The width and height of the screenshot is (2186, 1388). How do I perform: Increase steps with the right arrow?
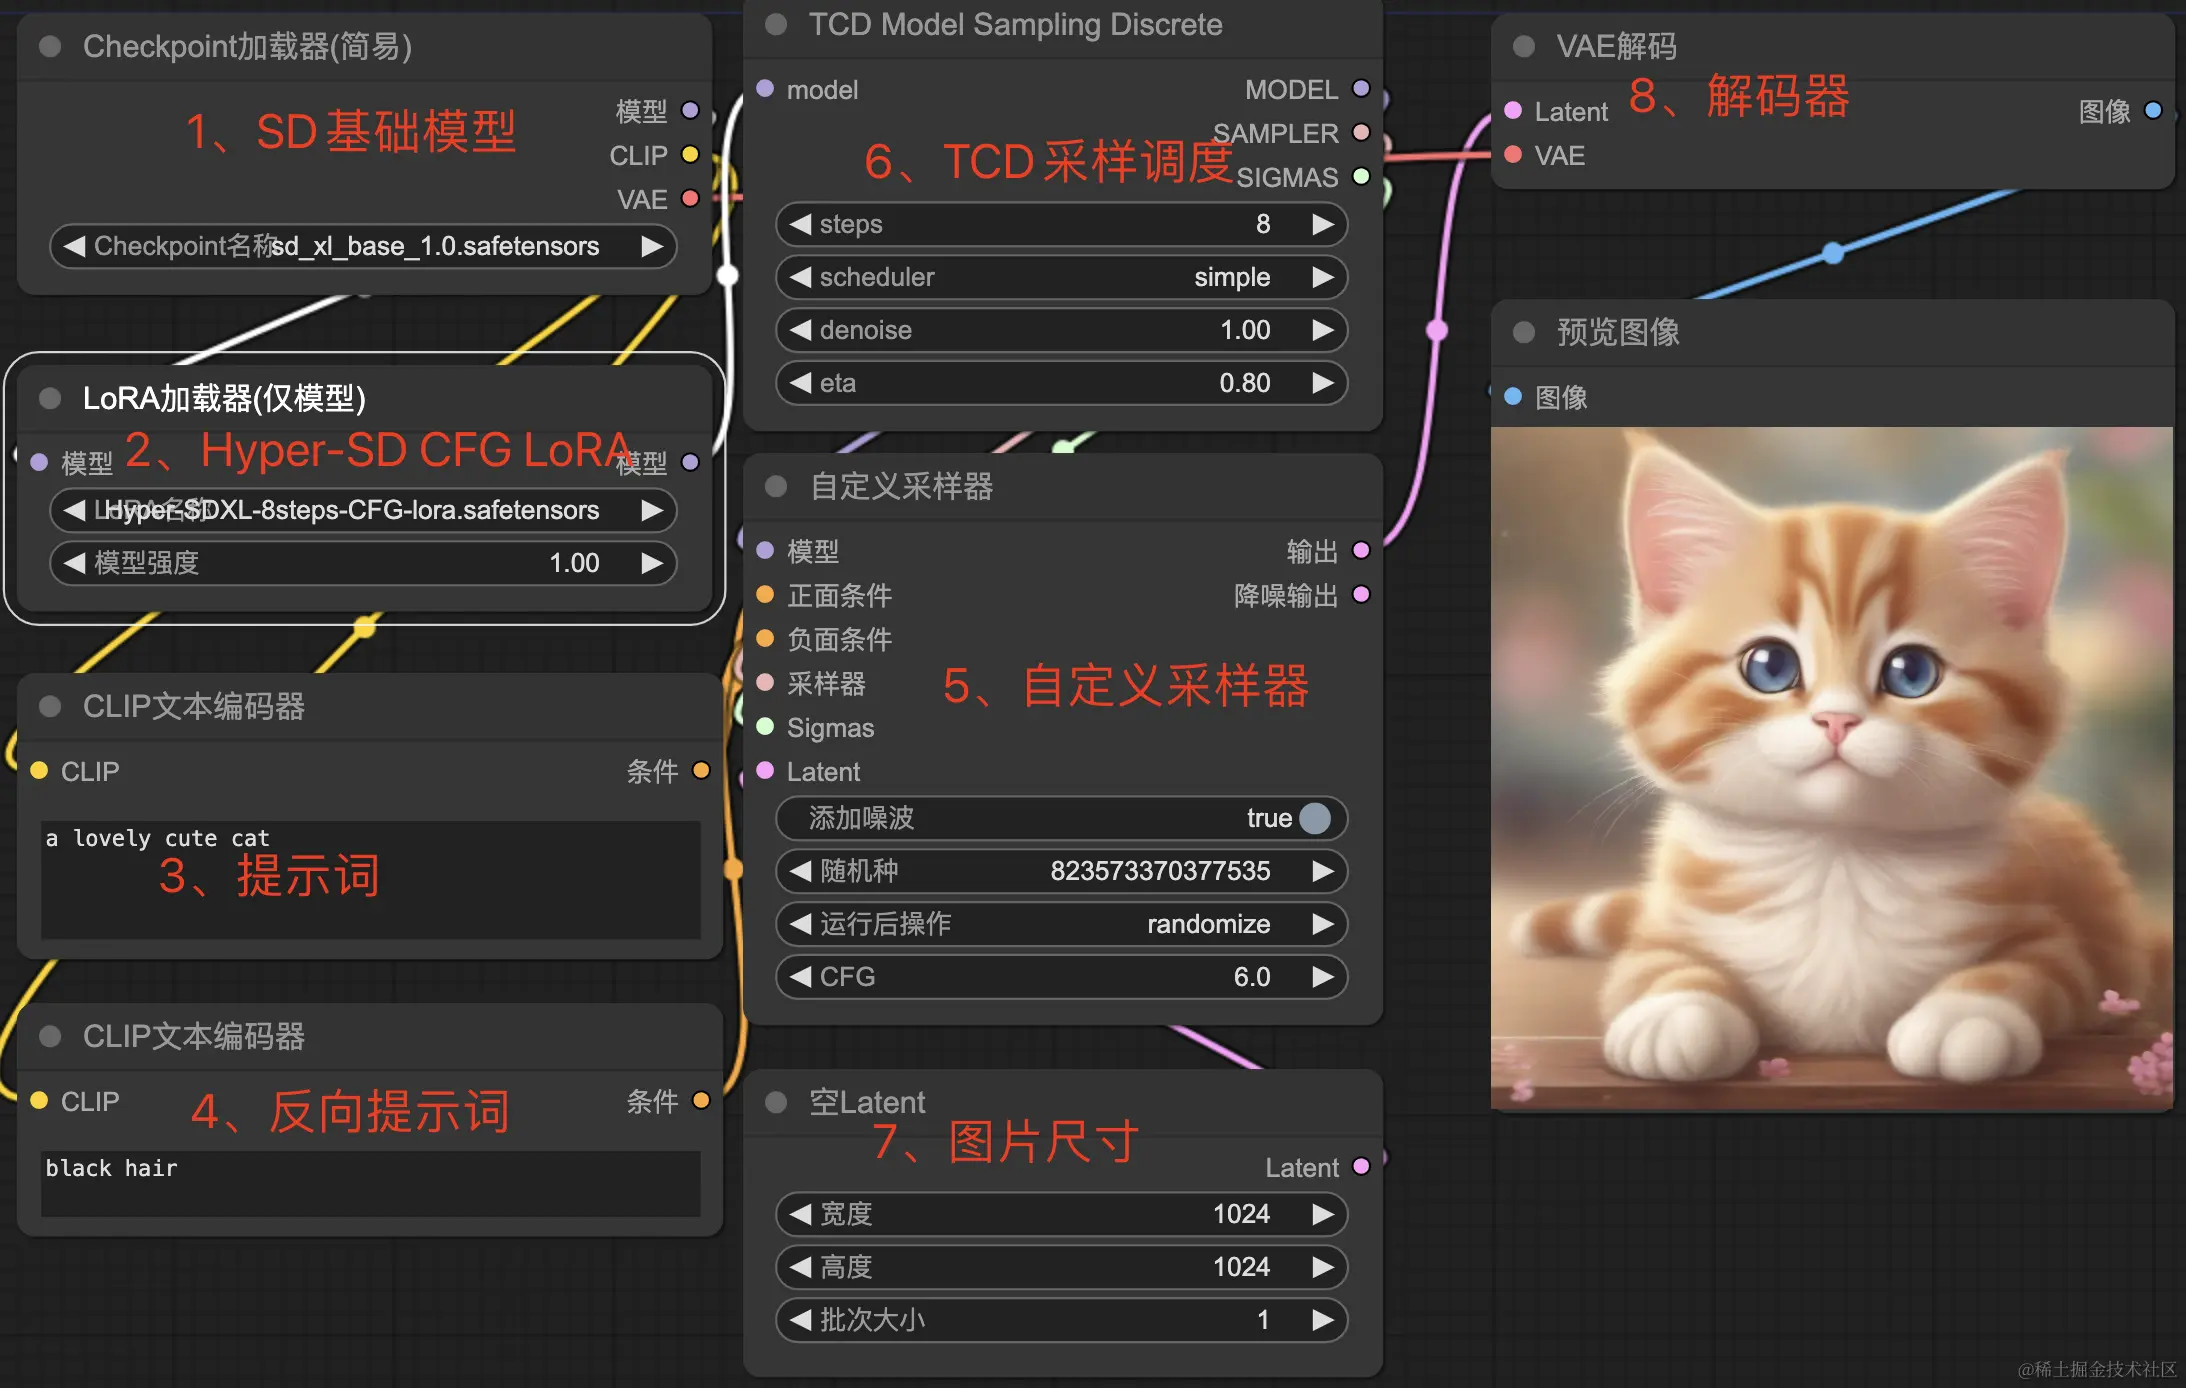(x=1324, y=224)
